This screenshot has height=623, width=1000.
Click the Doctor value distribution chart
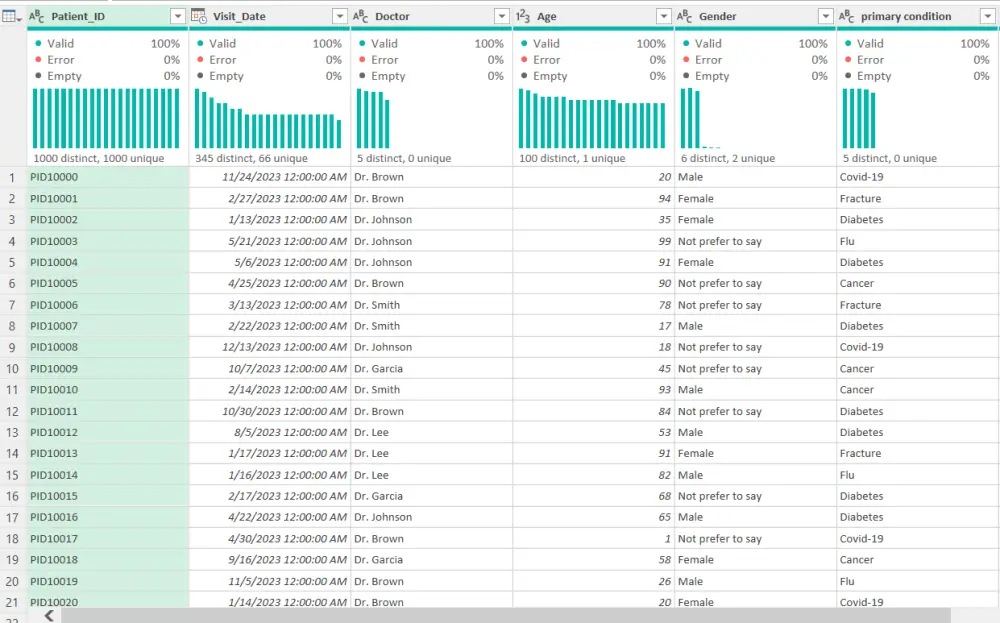tap(373, 118)
